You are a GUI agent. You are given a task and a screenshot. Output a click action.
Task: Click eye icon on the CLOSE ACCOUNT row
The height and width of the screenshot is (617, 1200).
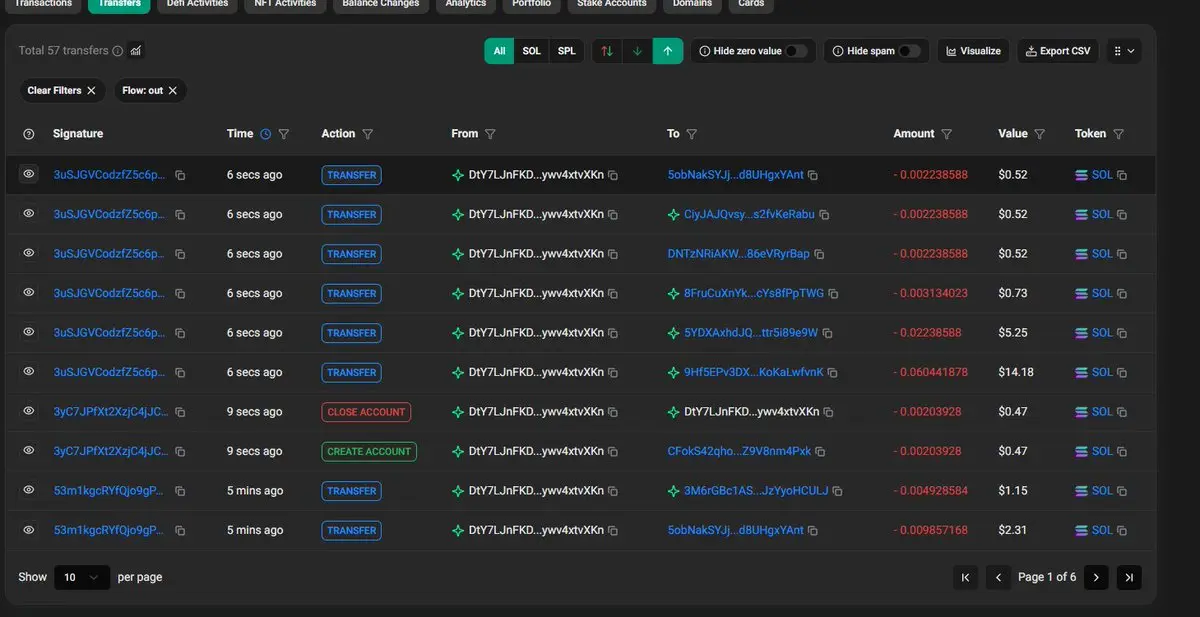(x=29, y=412)
